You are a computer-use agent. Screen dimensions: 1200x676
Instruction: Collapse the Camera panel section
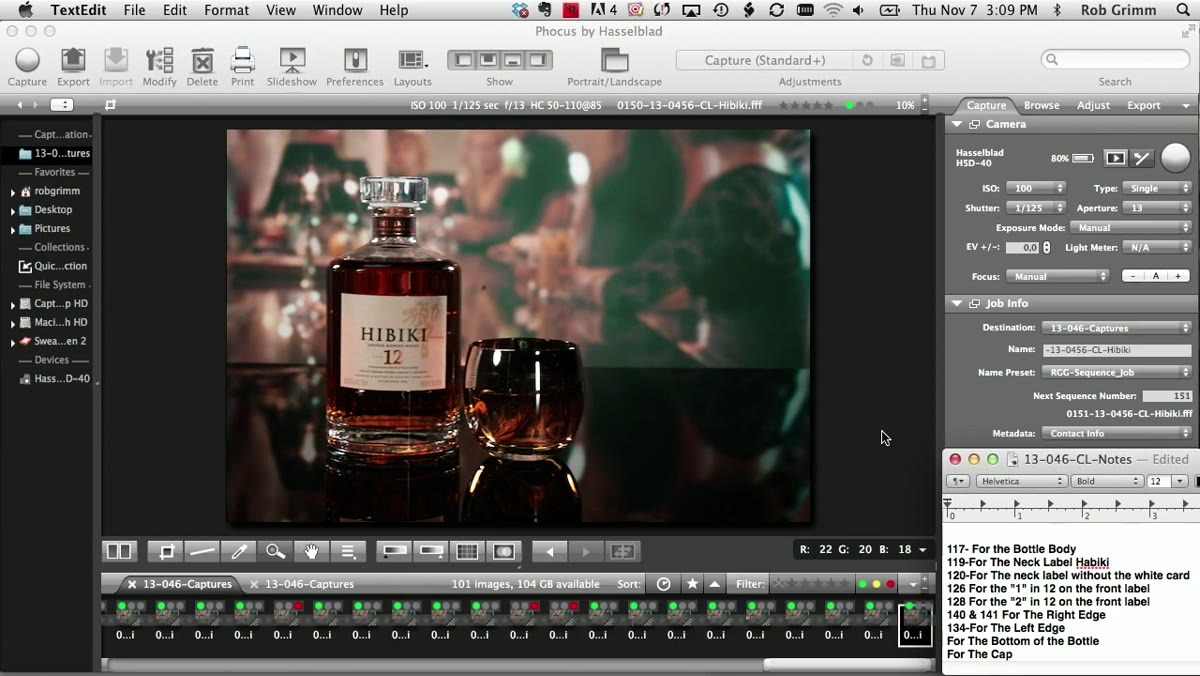coord(957,124)
